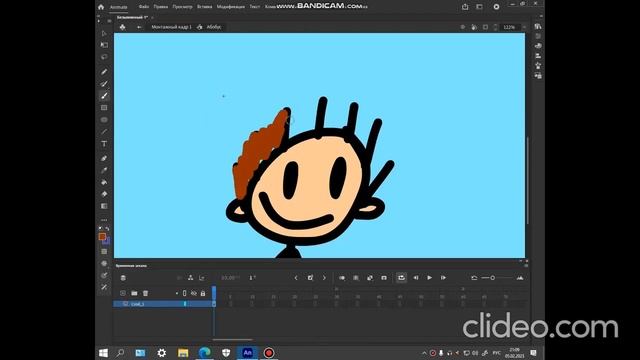This screenshot has height=360, width=640.
Task: Open the gear settings icon in Animate title bar
Action: coord(496,7)
